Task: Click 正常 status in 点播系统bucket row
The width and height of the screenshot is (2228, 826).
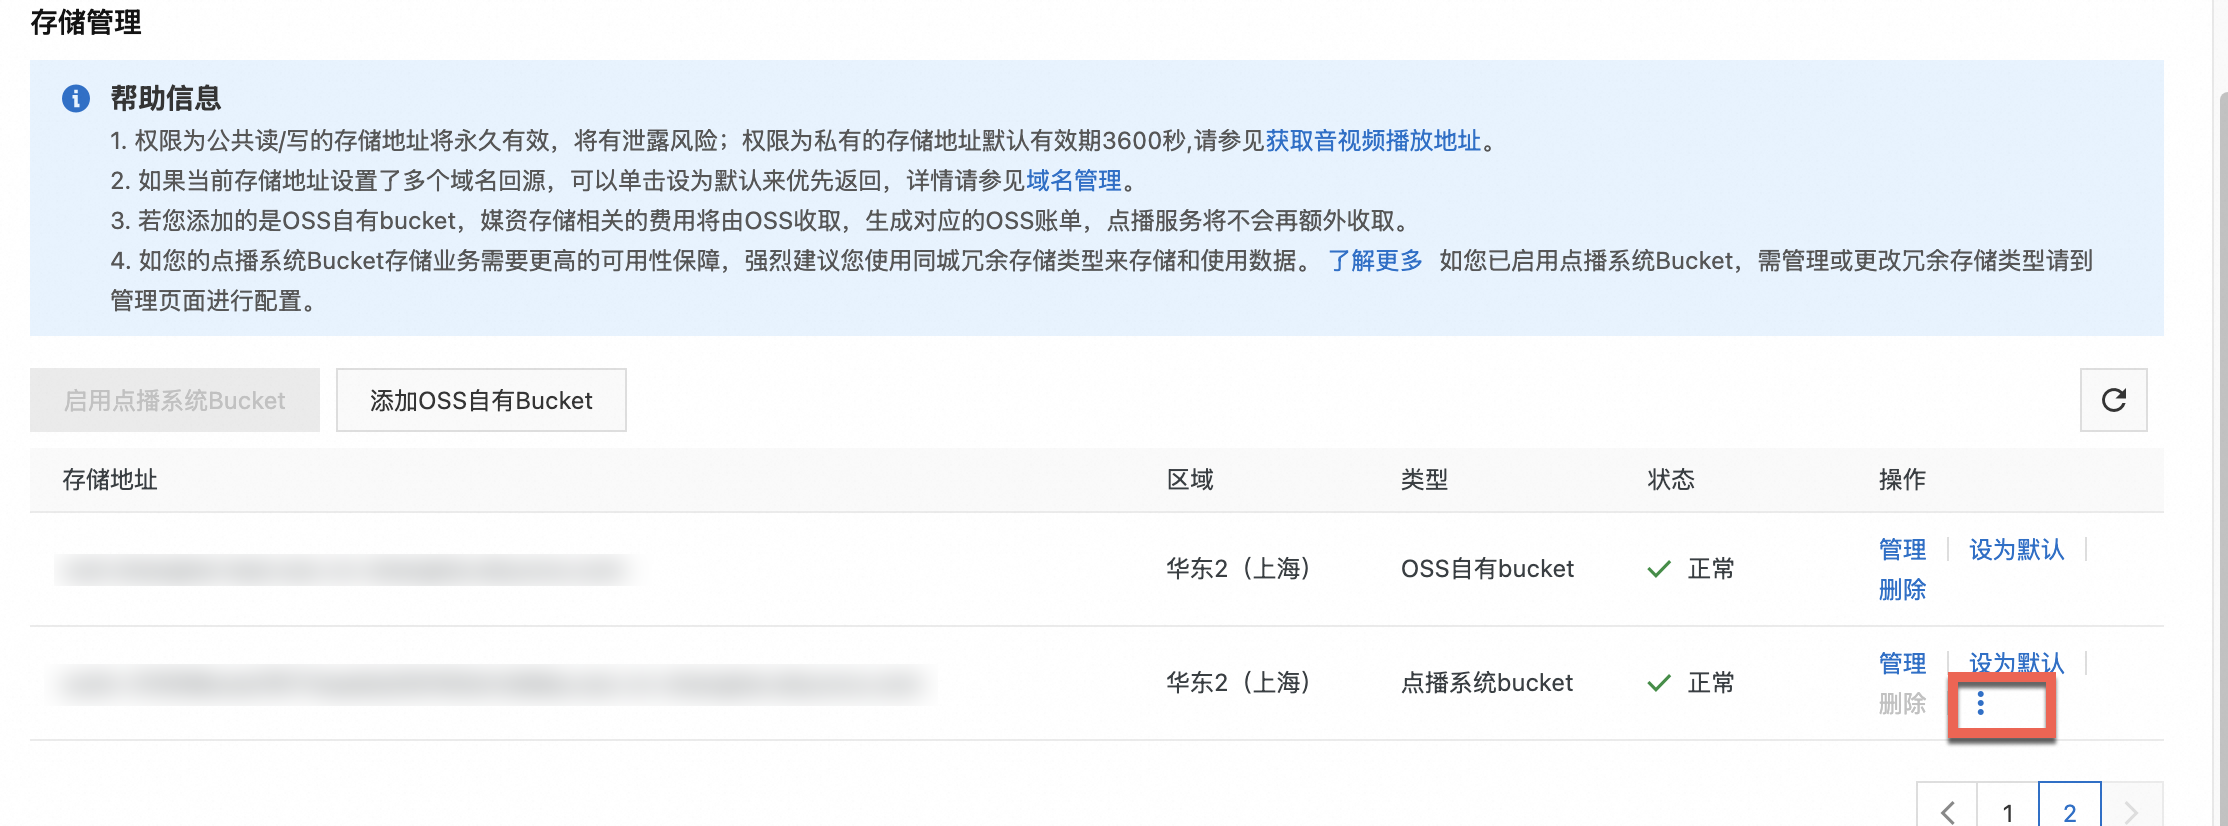Action: pos(1711,683)
